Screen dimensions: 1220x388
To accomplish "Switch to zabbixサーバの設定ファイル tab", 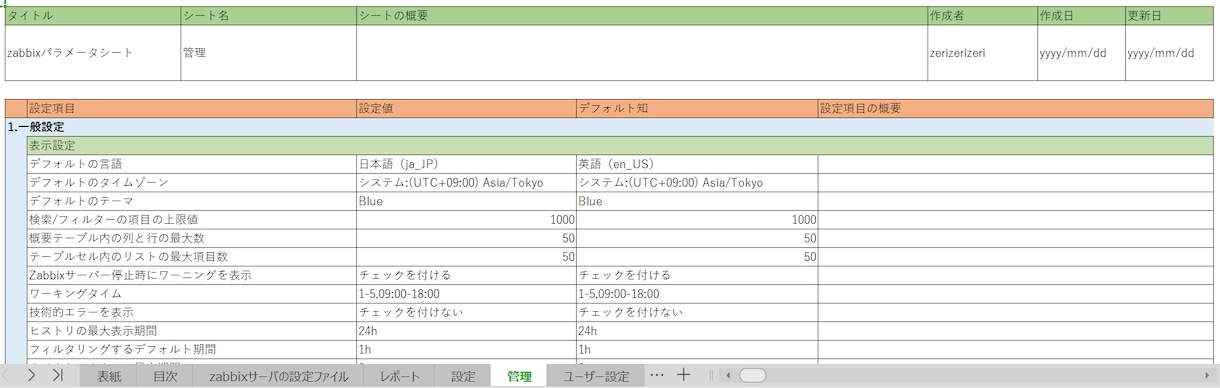I will coord(278,376).
